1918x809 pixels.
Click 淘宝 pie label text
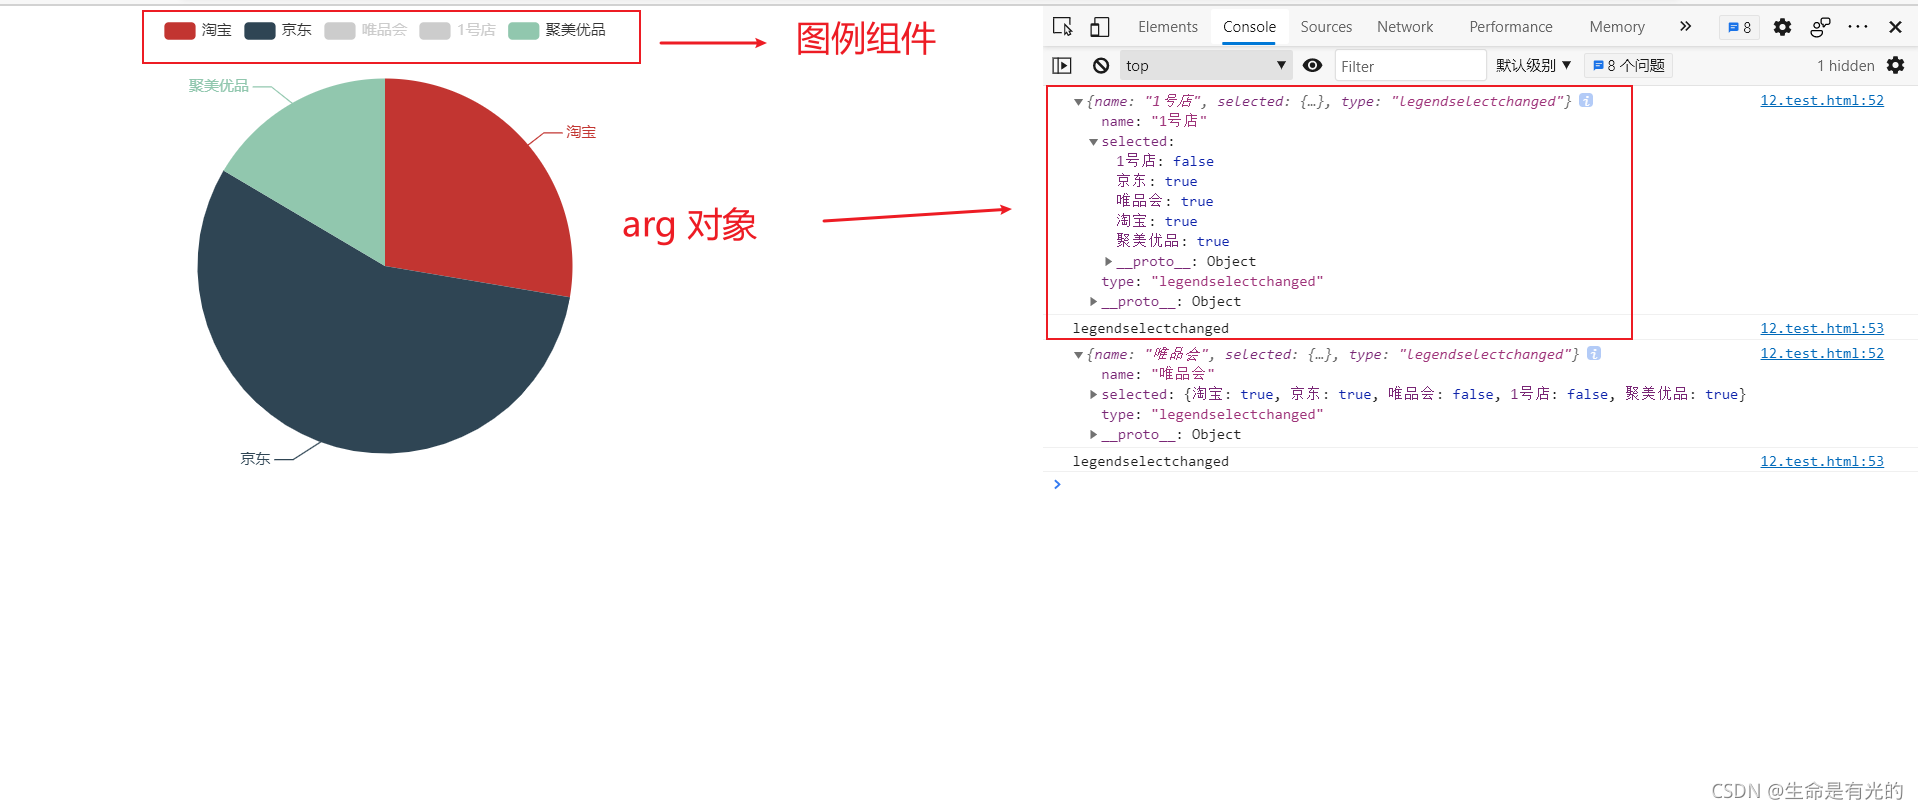(581, 132)
